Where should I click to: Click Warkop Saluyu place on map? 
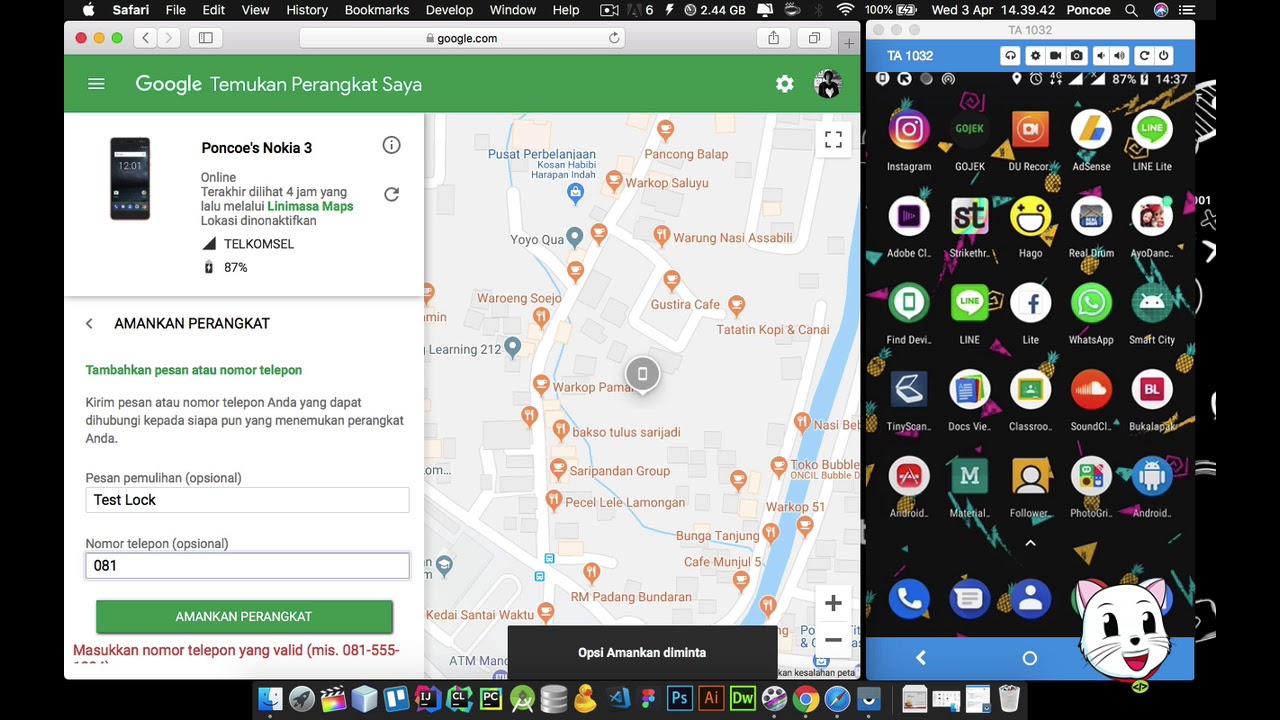point(658,182)
